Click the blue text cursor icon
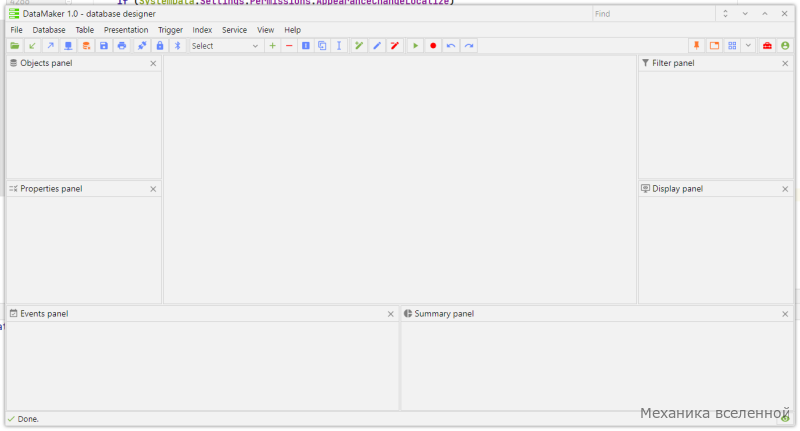Image resolution: width=800 pixels, height=431 pixels. (x=339, y=46)
